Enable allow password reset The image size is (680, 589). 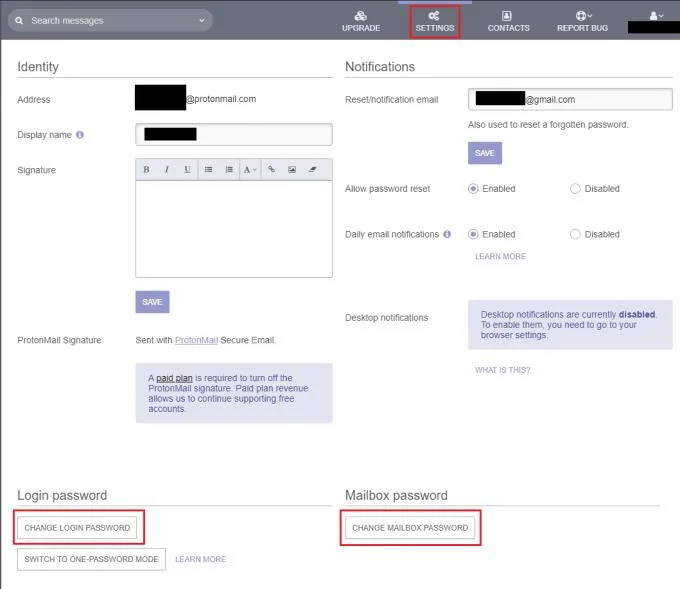coord(473,189)
